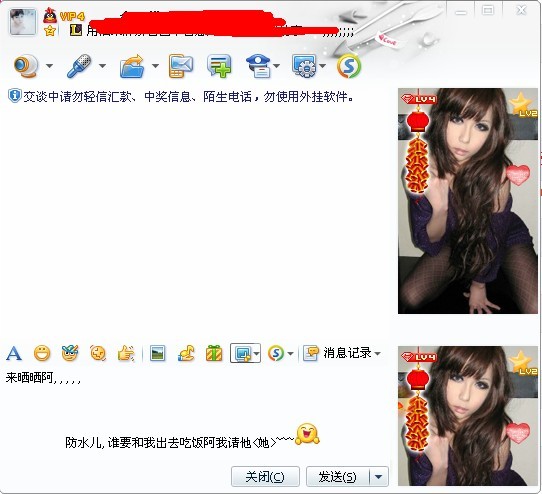Expand microphone voice options arrow
The height and width of the screenshot is (494, 542).
102,66
